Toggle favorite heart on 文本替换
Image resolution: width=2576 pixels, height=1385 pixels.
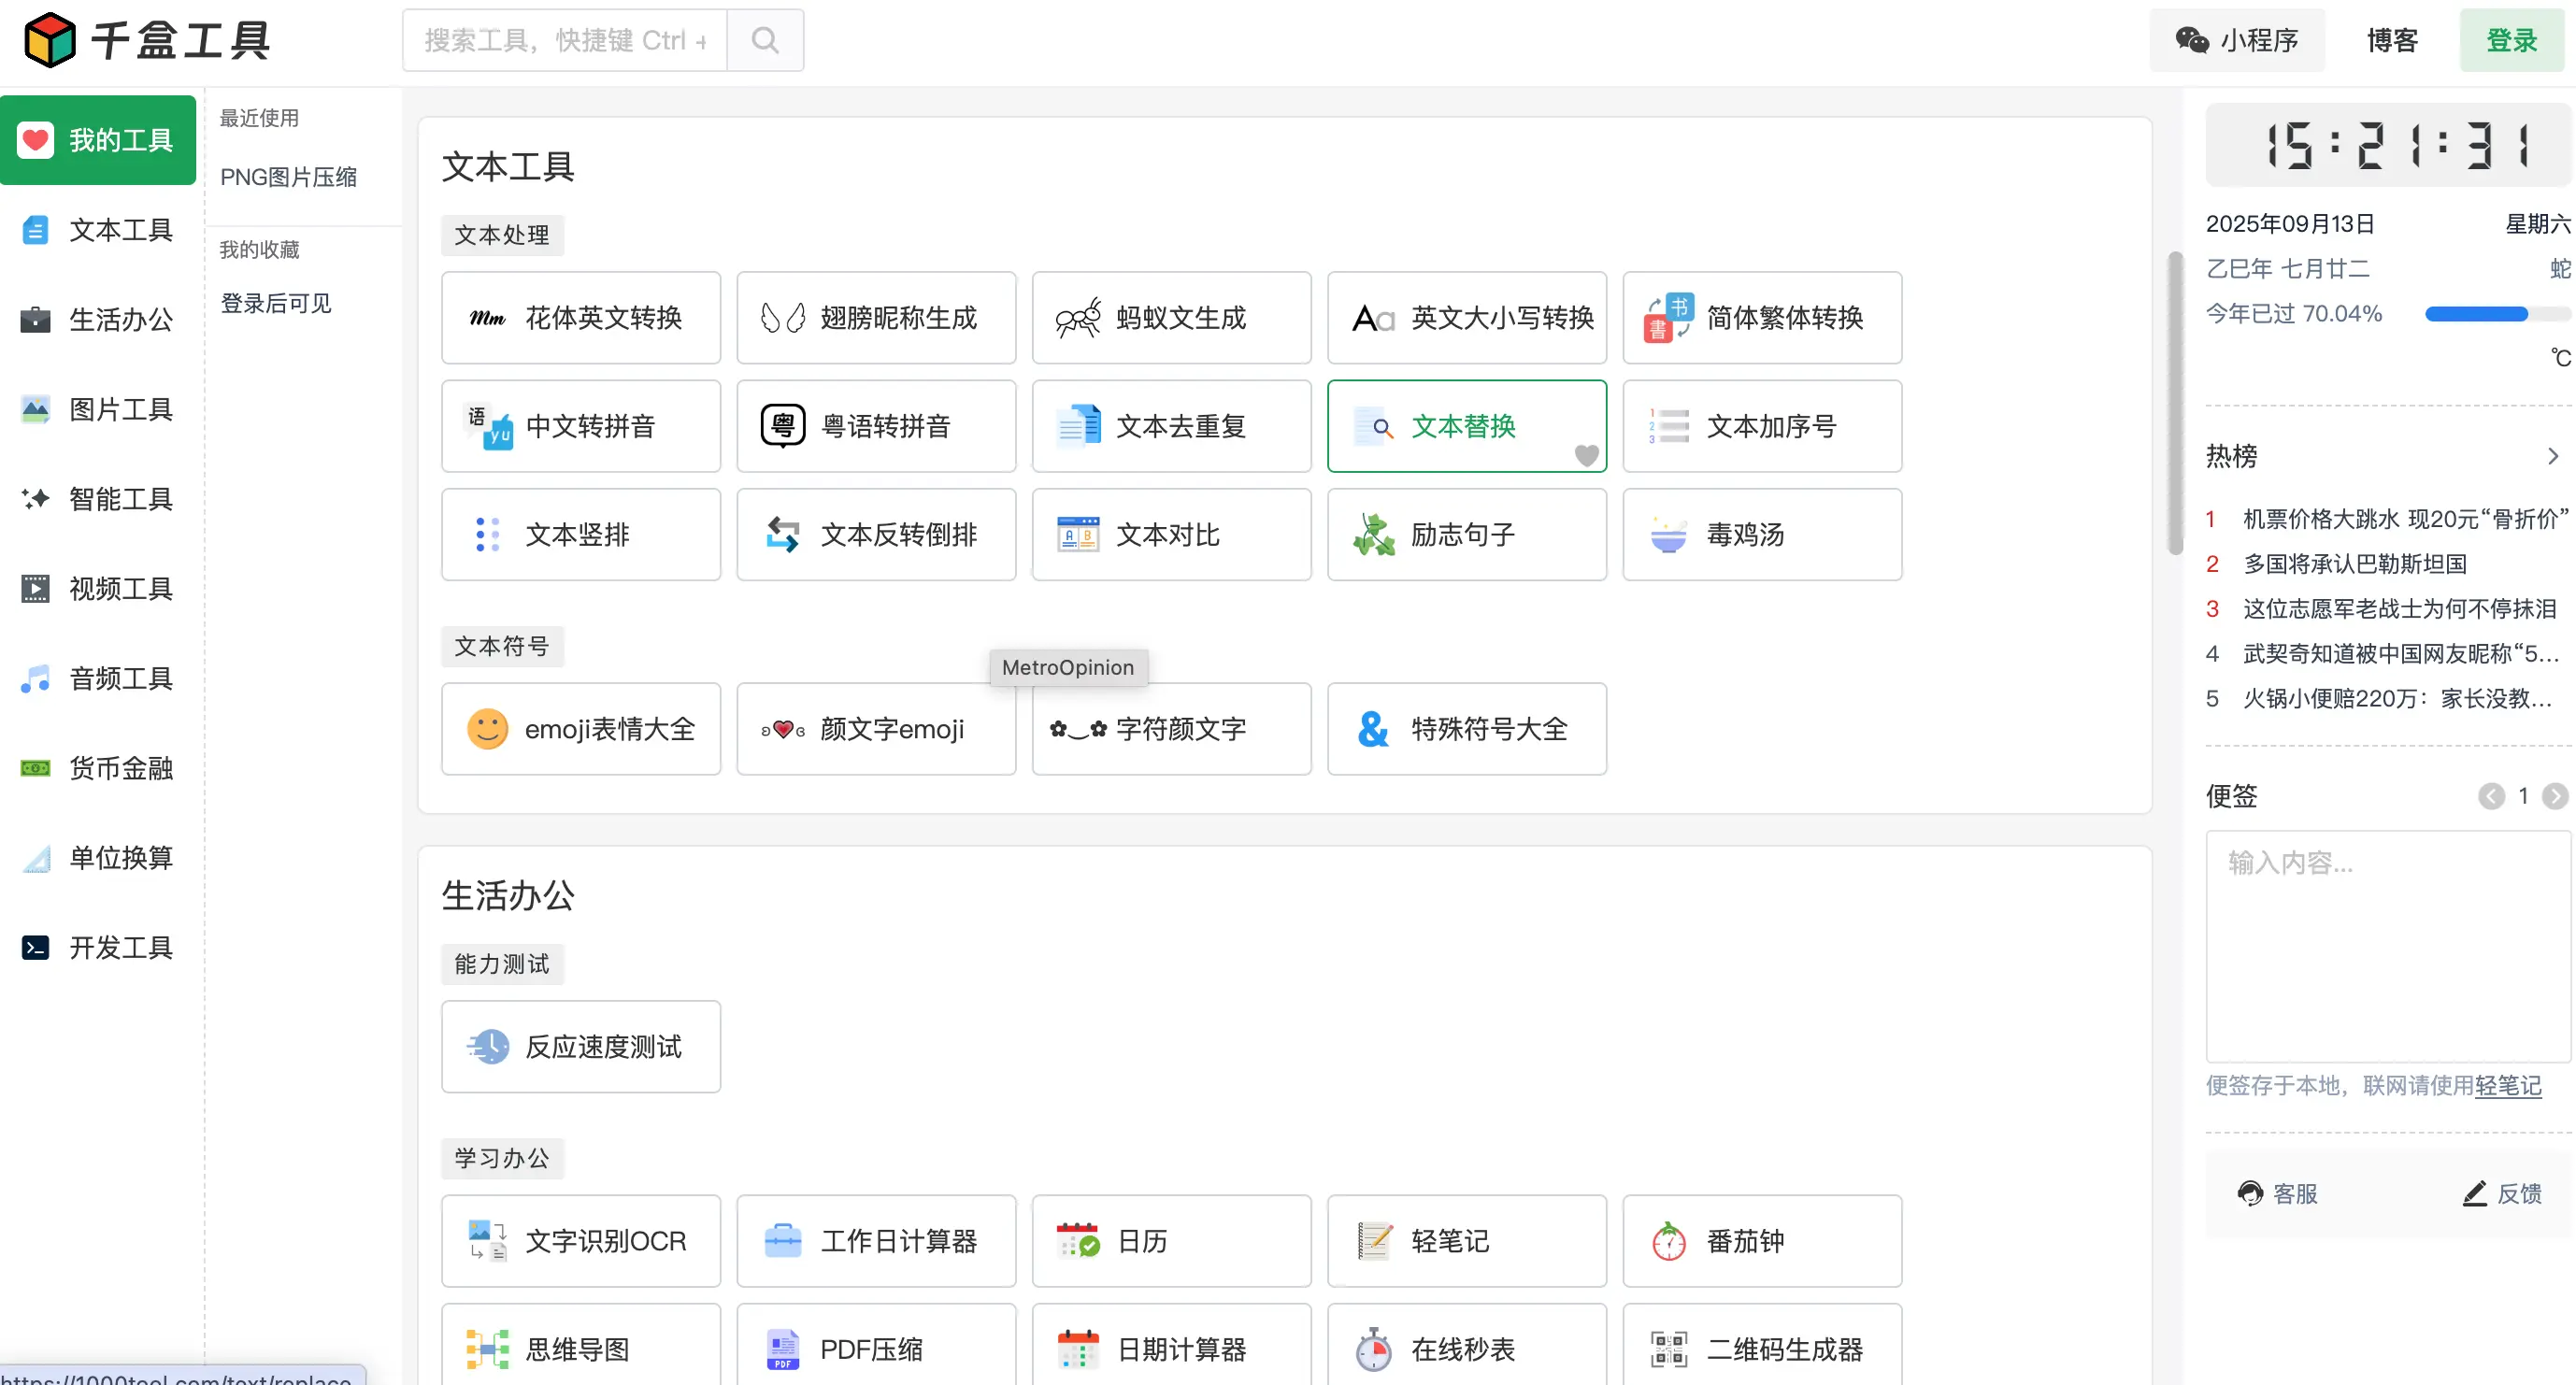pyautogui.click(x=1586, y=455)
